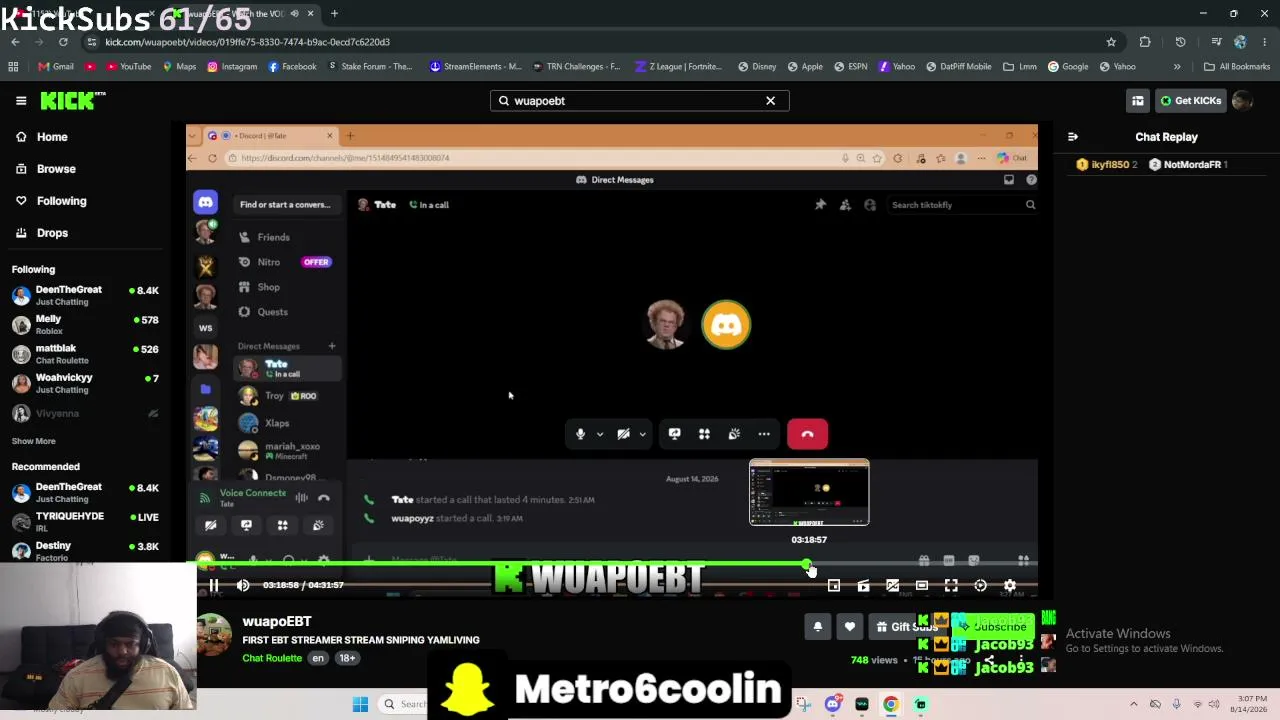Viewport: 1280px width, 720px height.
Task: Open the recommended TYRIQUEHYDE channel
Action: [86, 521]
